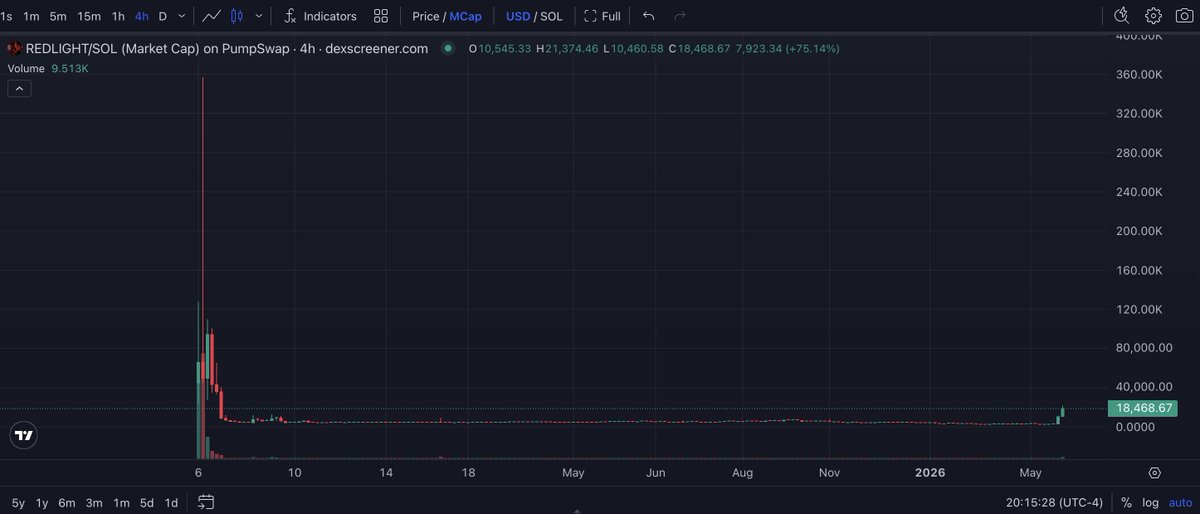Switch chart to MCap mode
Image resolution: width=1200 pixels, height=514 pixels.
click(465, 16)
